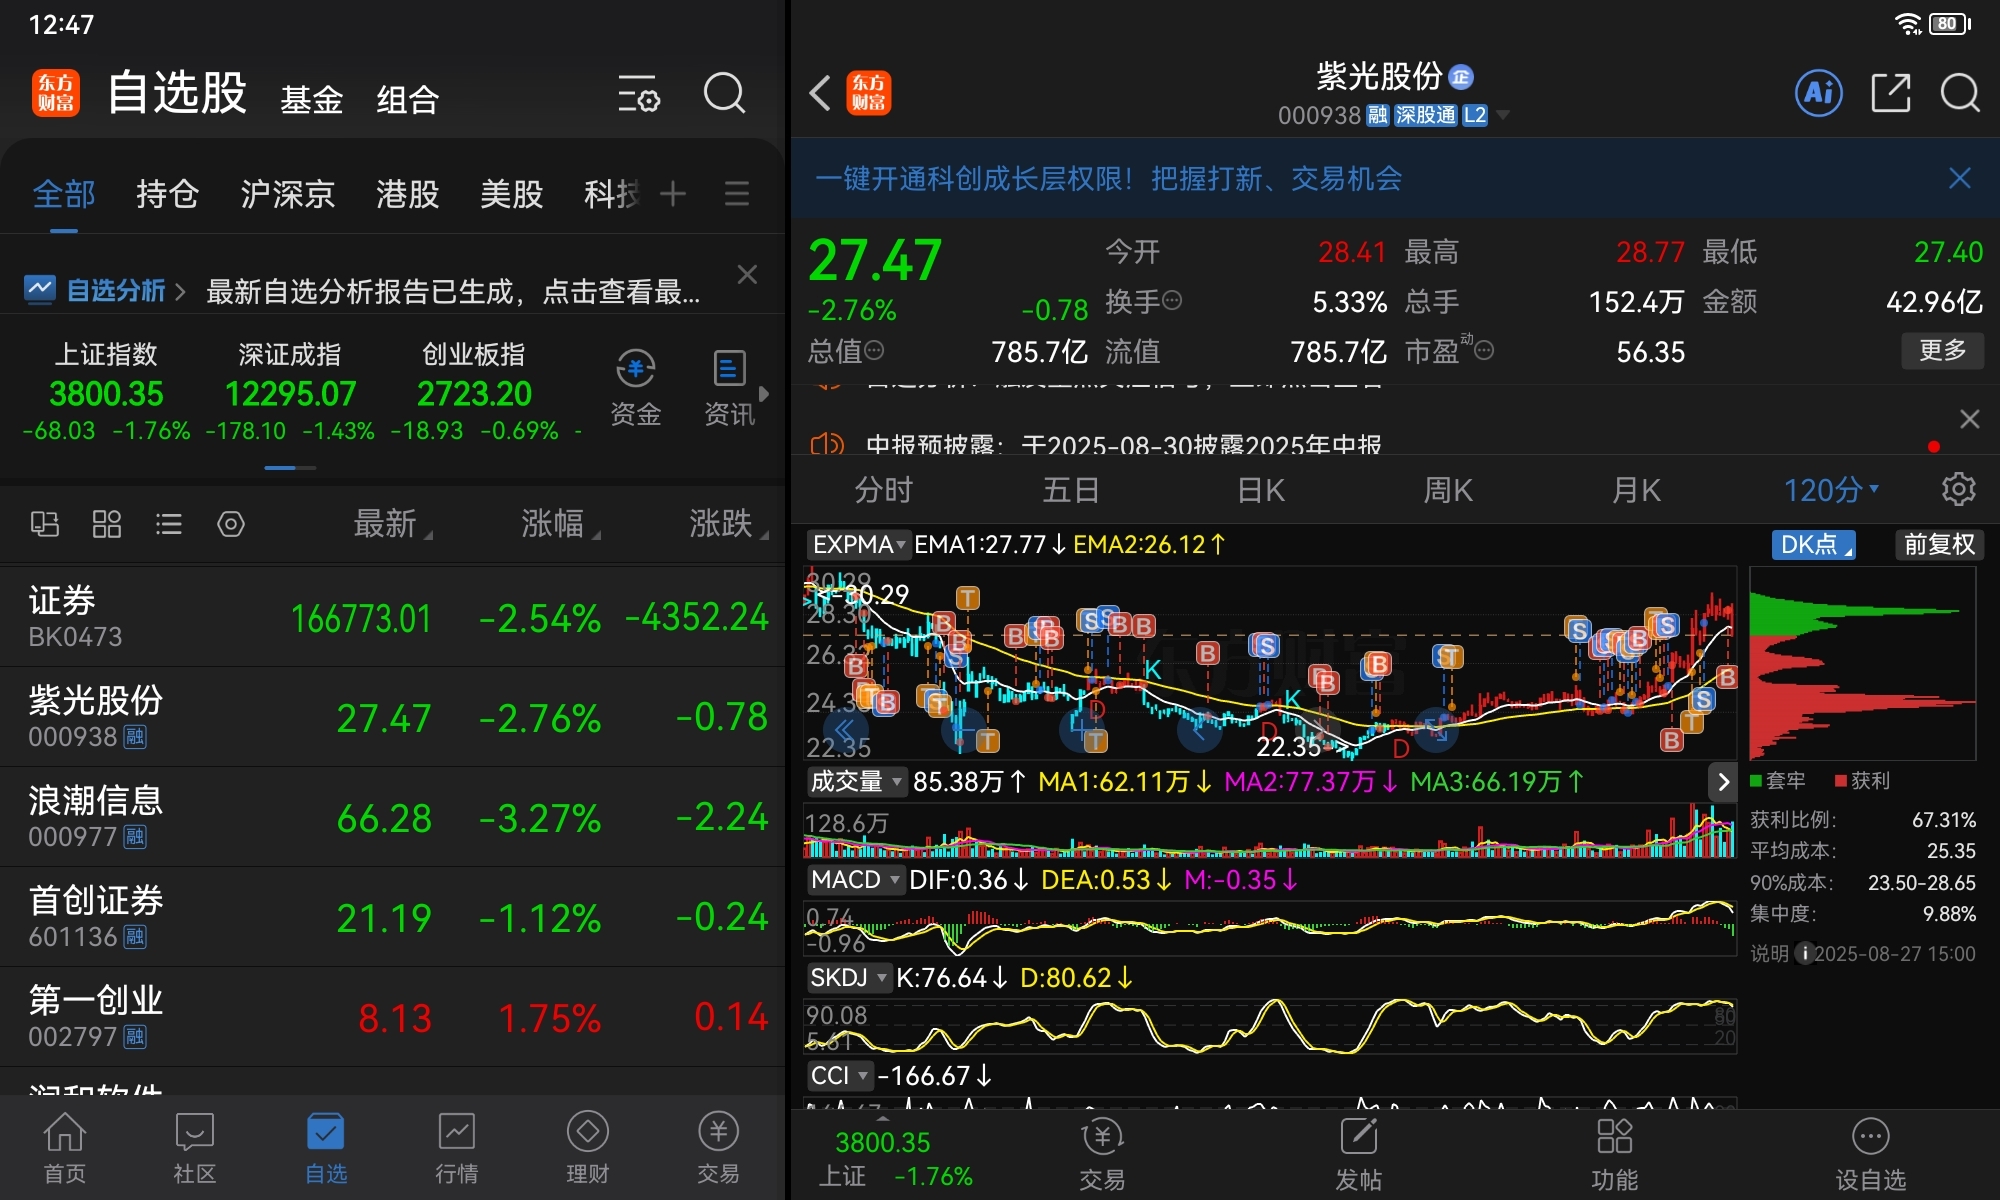
Task: Toggle 前复权 price adjustment
Action: point(1939,544)
